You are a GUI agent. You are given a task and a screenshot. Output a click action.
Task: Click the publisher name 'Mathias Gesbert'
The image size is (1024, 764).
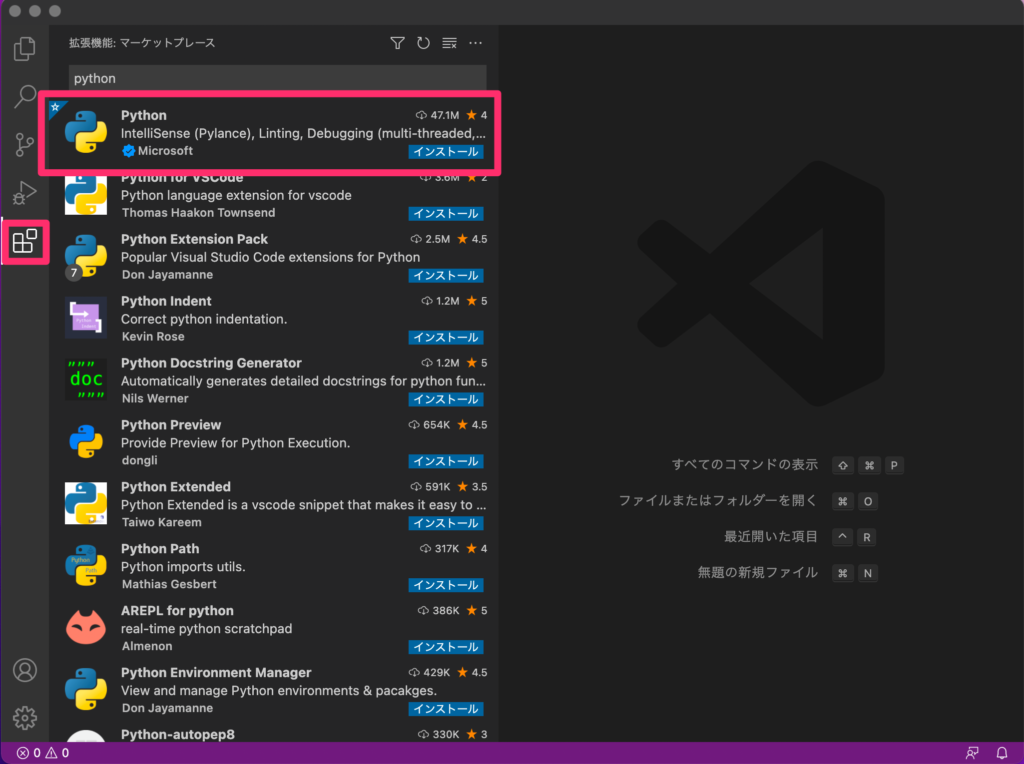pyautogui.click(x=169, y=584)
